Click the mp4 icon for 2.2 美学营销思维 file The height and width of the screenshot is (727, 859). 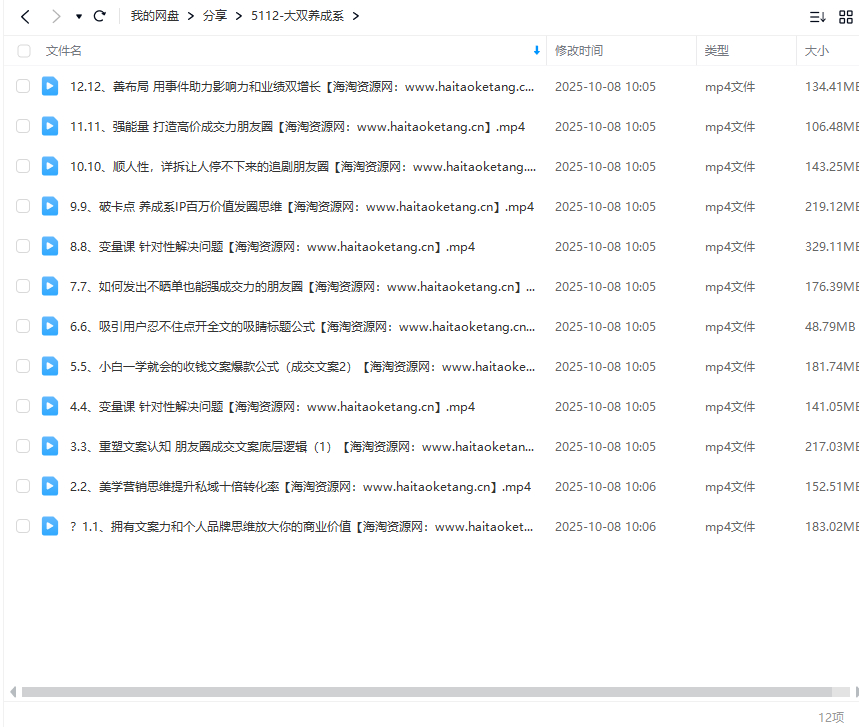click(50, 486)
